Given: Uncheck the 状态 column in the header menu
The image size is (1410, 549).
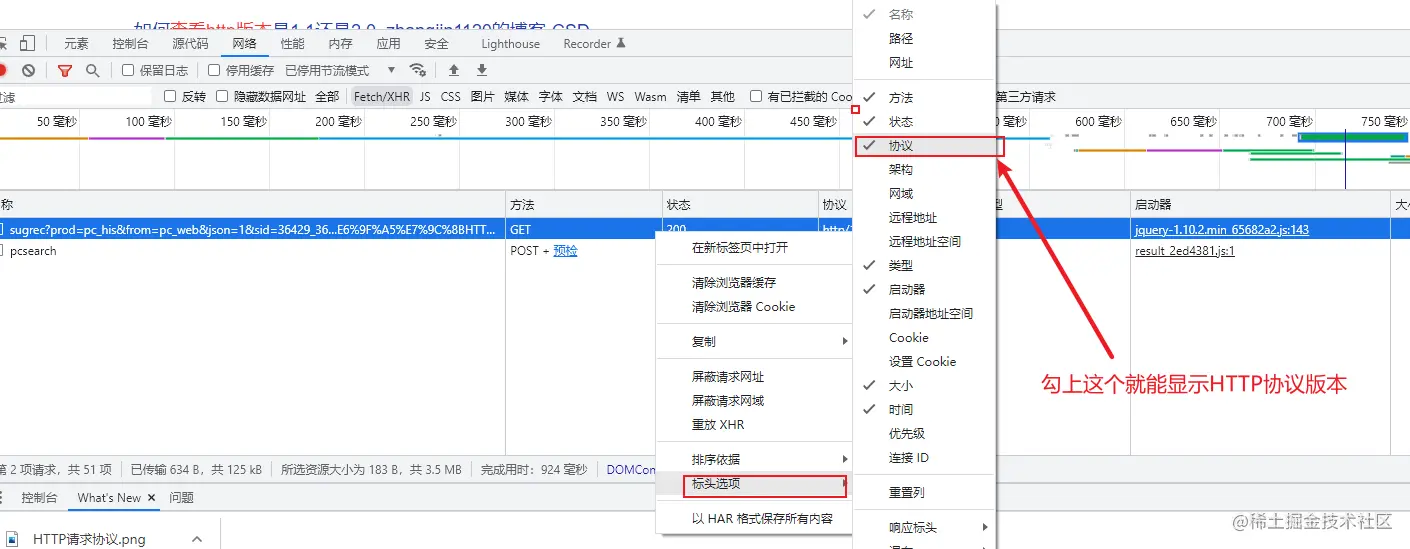Looking at the screenshot, I should (x=924, y=121).
